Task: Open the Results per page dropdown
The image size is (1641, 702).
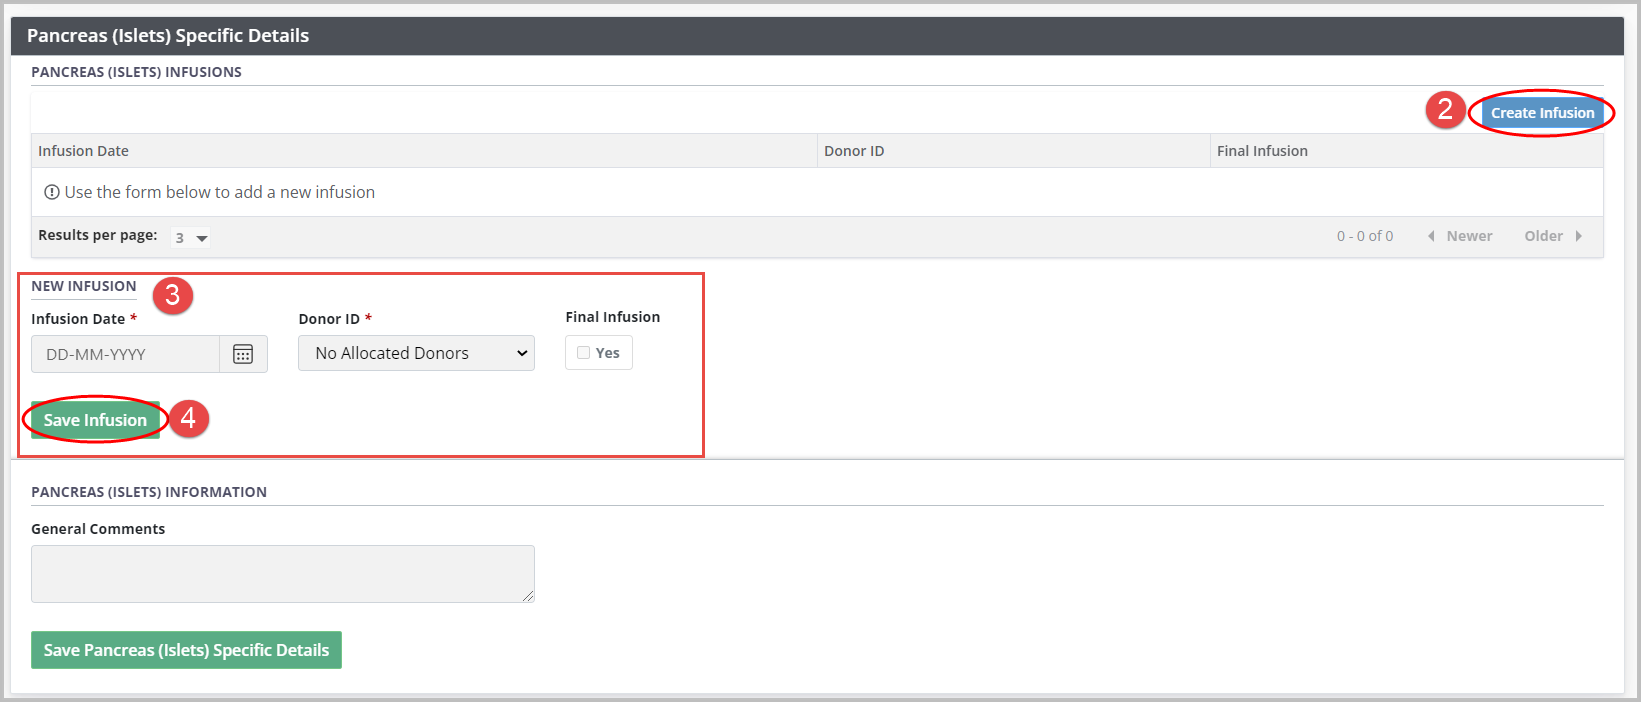Action: pyautogui.click(x=190, y=238)
